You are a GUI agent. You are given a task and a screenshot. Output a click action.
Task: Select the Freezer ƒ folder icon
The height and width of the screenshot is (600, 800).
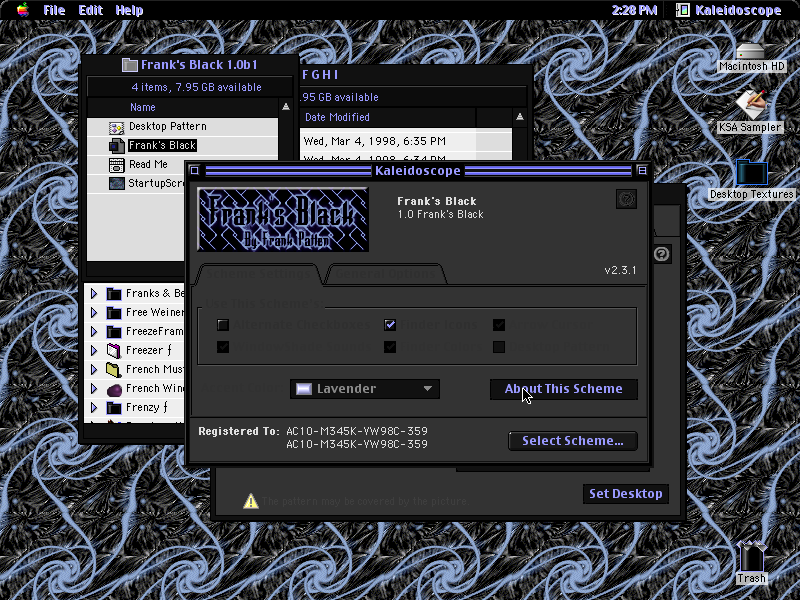coord(114,351)
